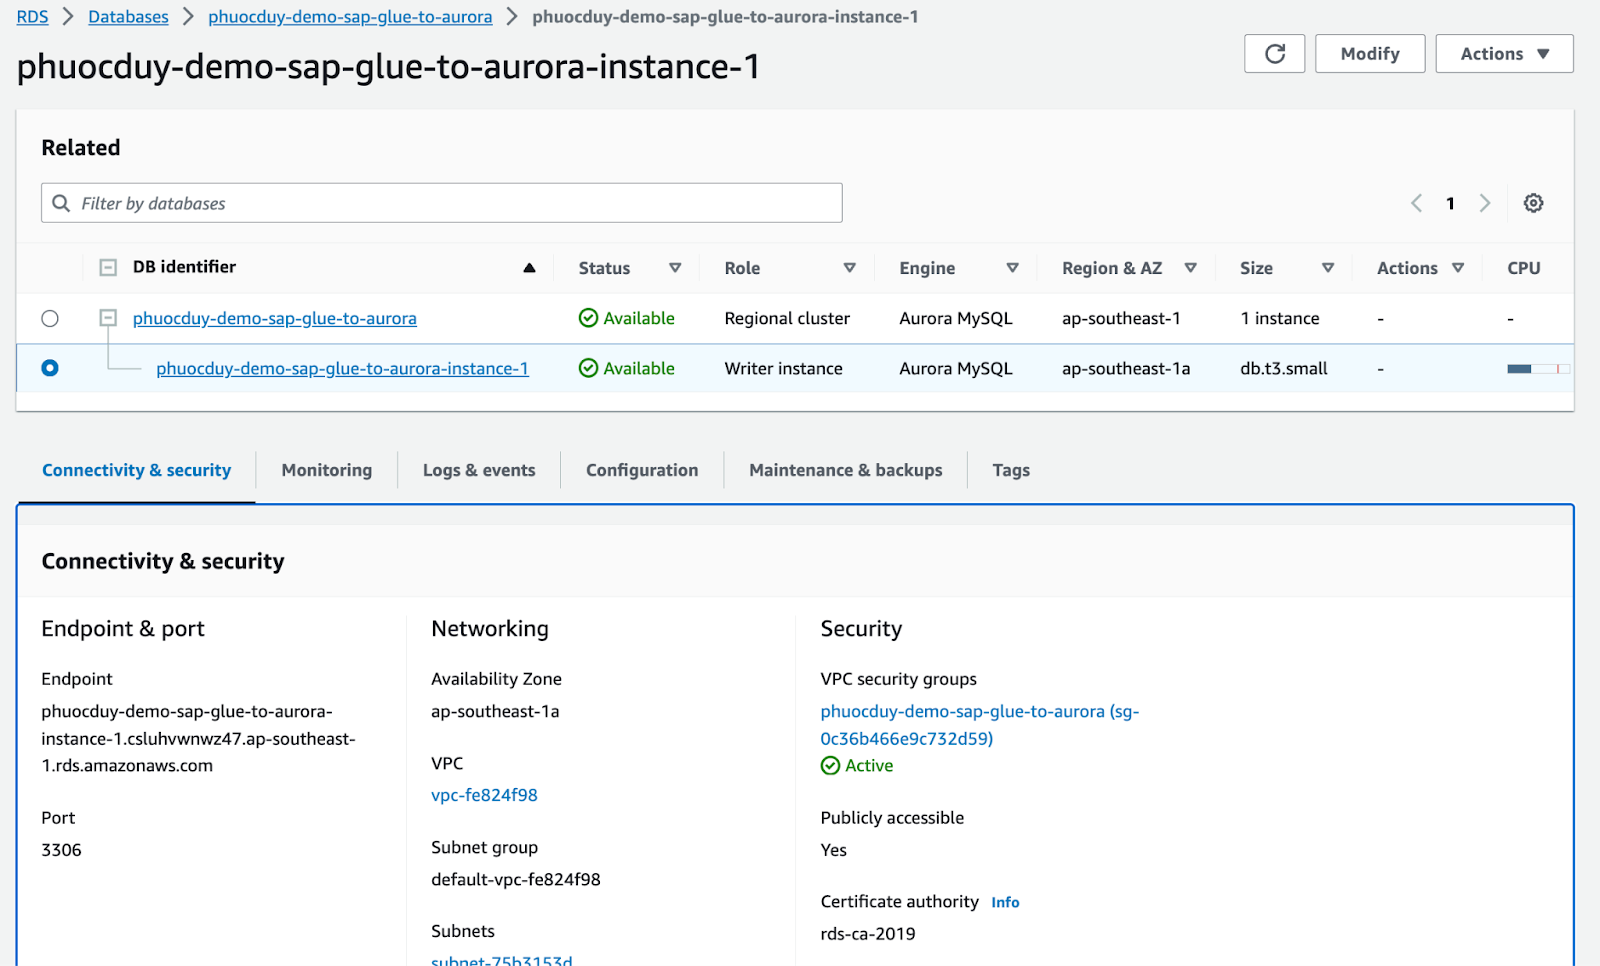Image resolution: width=1600 pixels, height=966 pixels.
Task: Go to next page arrow
Action: click(x=1485, y=203)
